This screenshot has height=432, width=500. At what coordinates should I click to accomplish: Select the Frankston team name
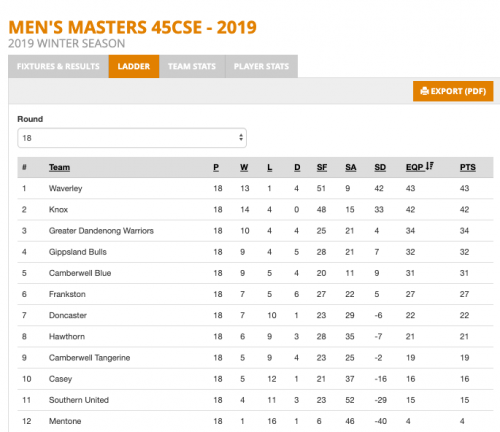(67, 294)
